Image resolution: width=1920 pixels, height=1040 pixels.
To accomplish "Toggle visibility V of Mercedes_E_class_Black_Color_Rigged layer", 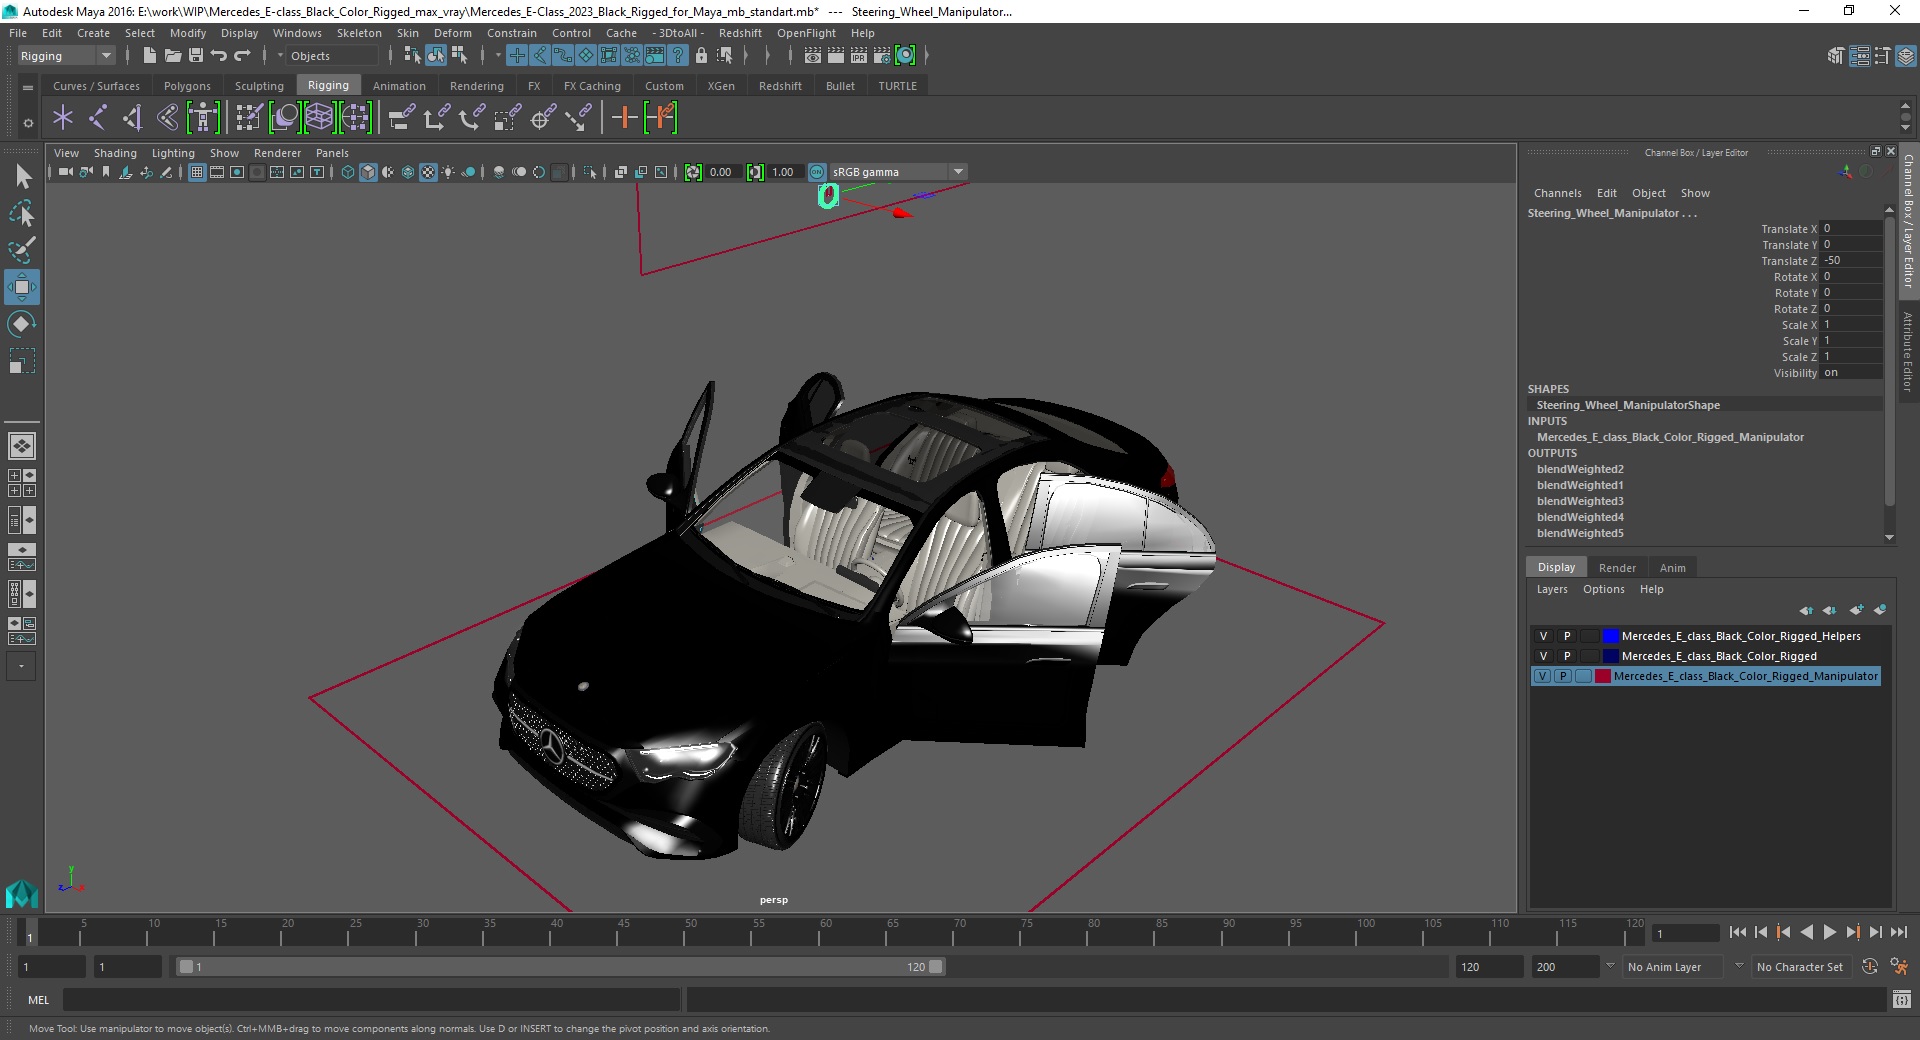I will tap(1543, 656).
